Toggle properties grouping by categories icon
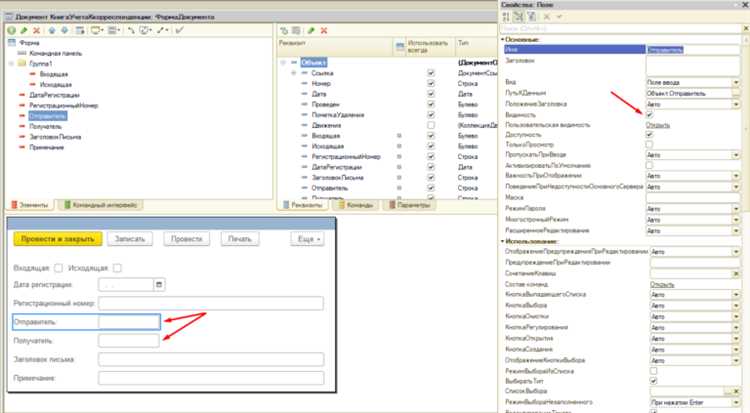The image size is (750, 413). click(518, 17)
